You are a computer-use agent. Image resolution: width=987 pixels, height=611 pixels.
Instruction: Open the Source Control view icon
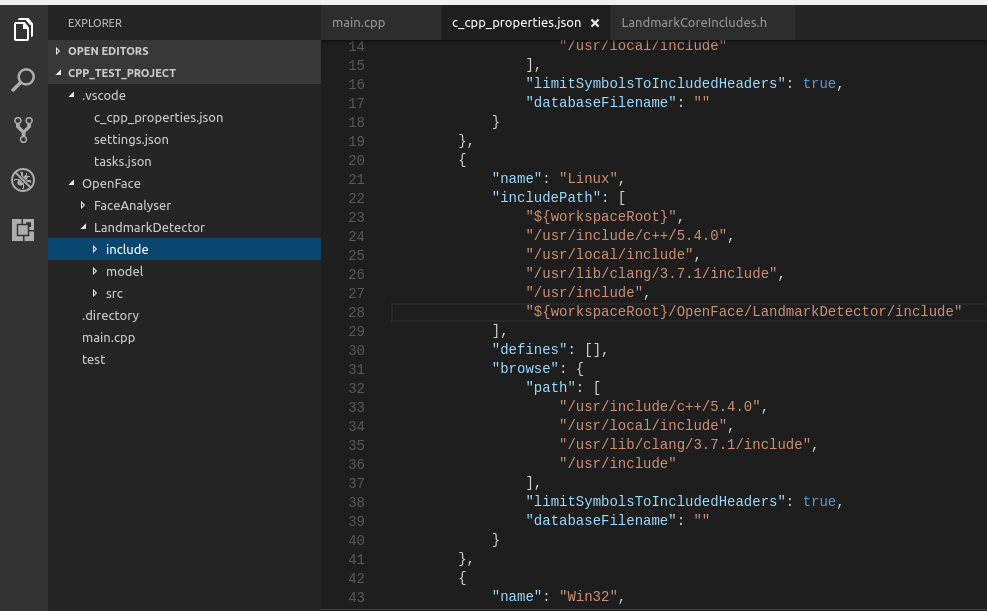tap(23, 129)
